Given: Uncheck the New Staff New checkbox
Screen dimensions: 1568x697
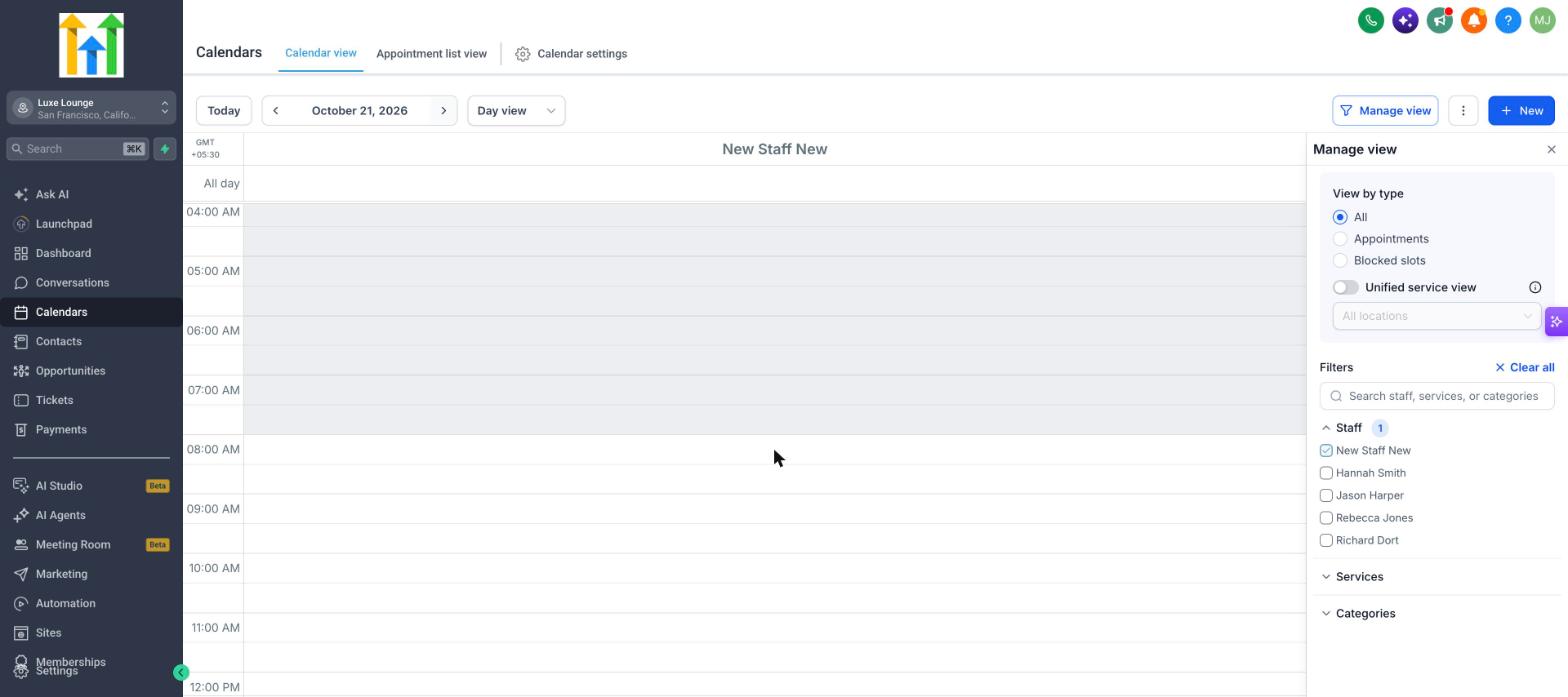Looking at the screenshot, I should [1326, 451].
